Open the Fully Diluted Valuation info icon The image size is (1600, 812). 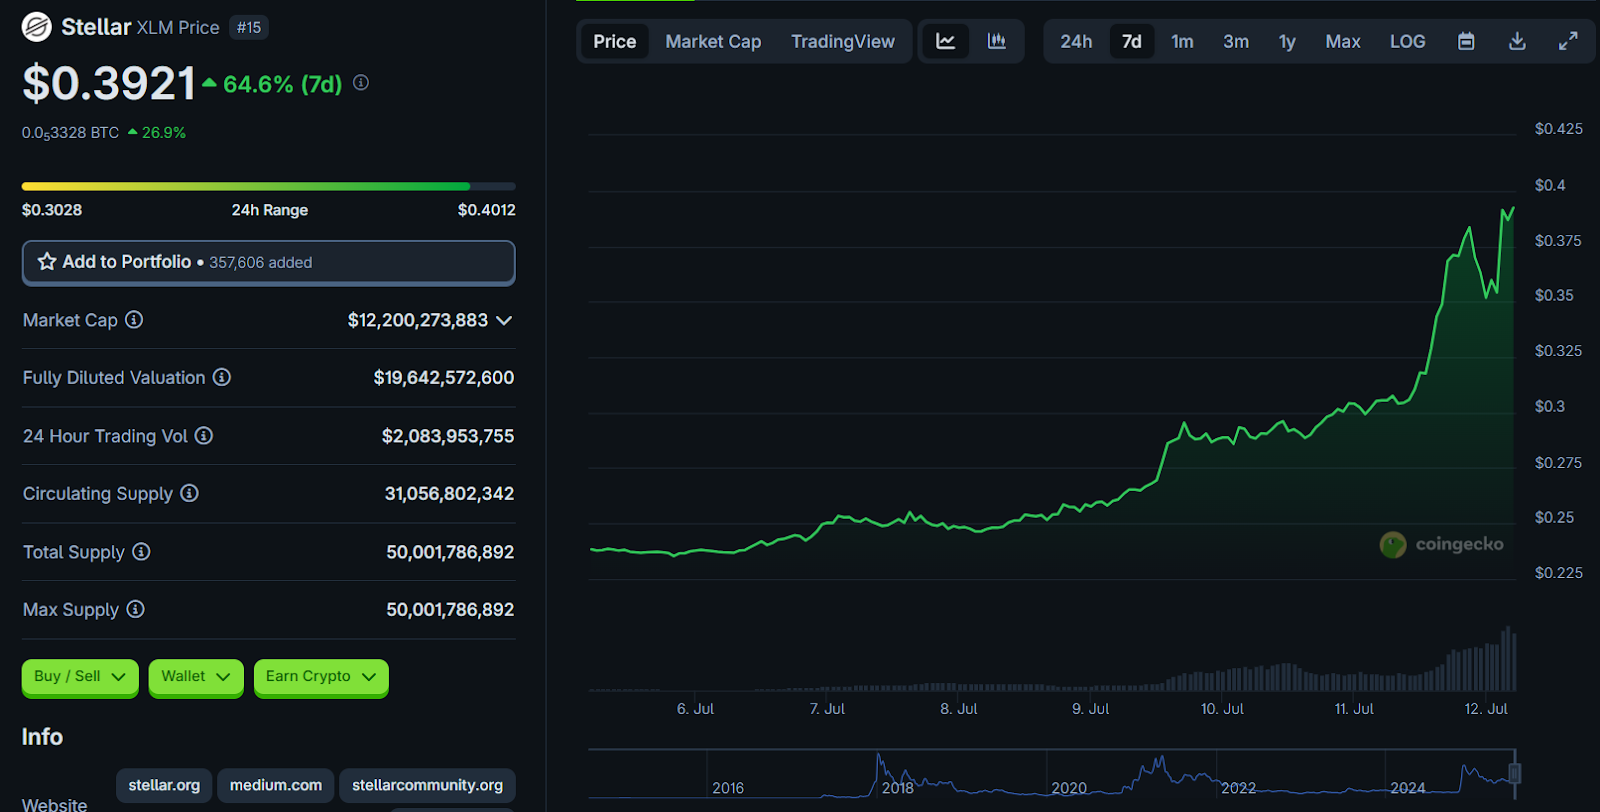pyautogui.click(x=222, y=377)
